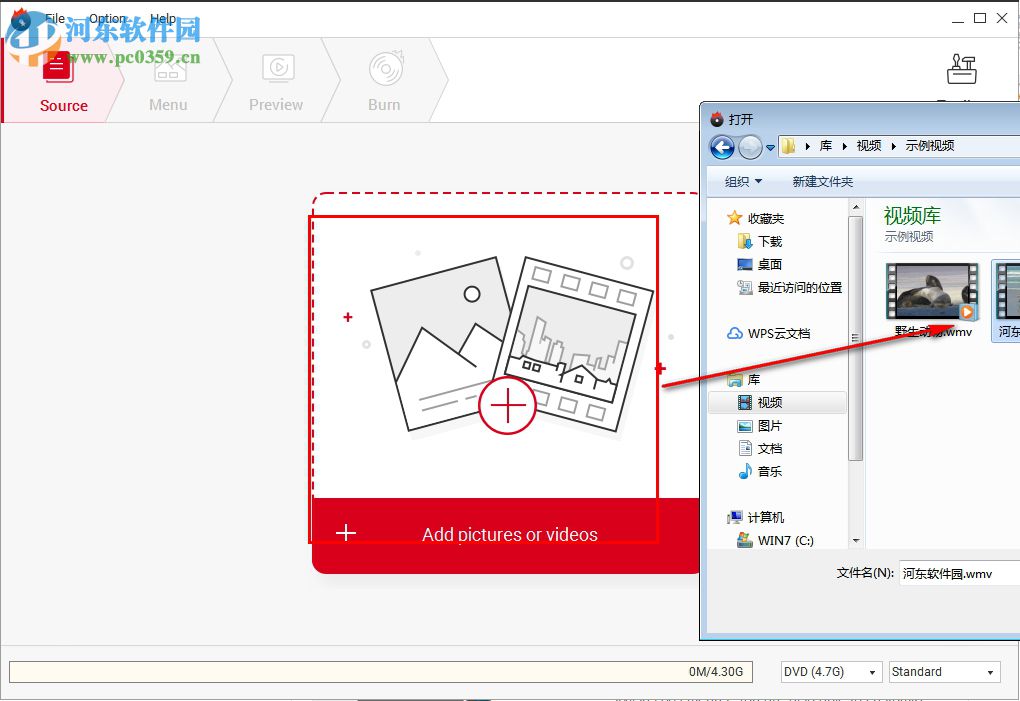The height and width of the screenshot is (701, 1020).
Task: Open the Standard quality dropdown
Action: click(942, 671)
